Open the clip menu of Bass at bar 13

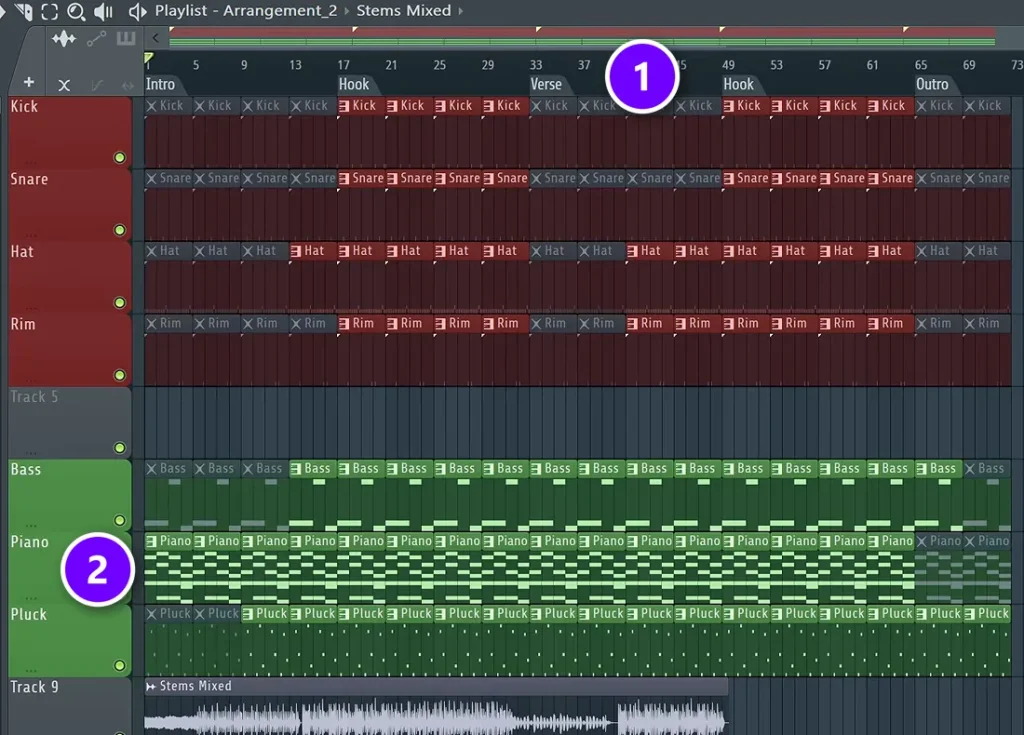click(296, 468)
